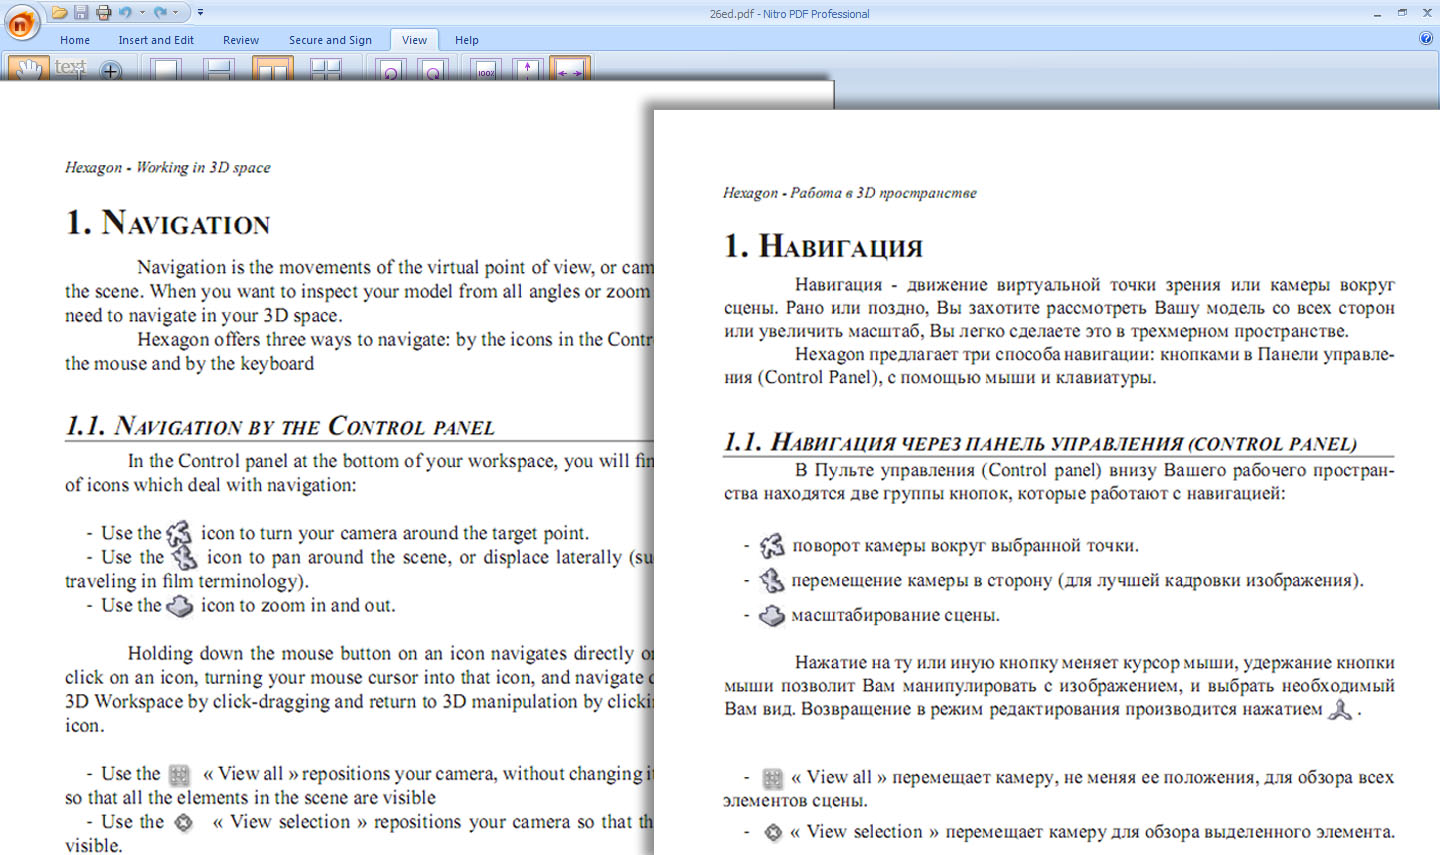Switch to continuous page layout
Viewport: 1440px width, 855px height.
[218, 69]
